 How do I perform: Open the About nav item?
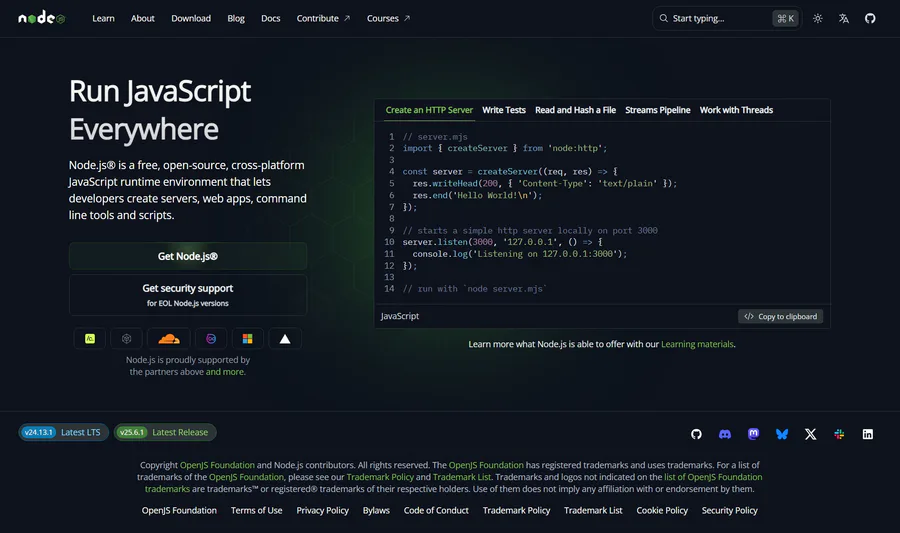tap(142, 18)
